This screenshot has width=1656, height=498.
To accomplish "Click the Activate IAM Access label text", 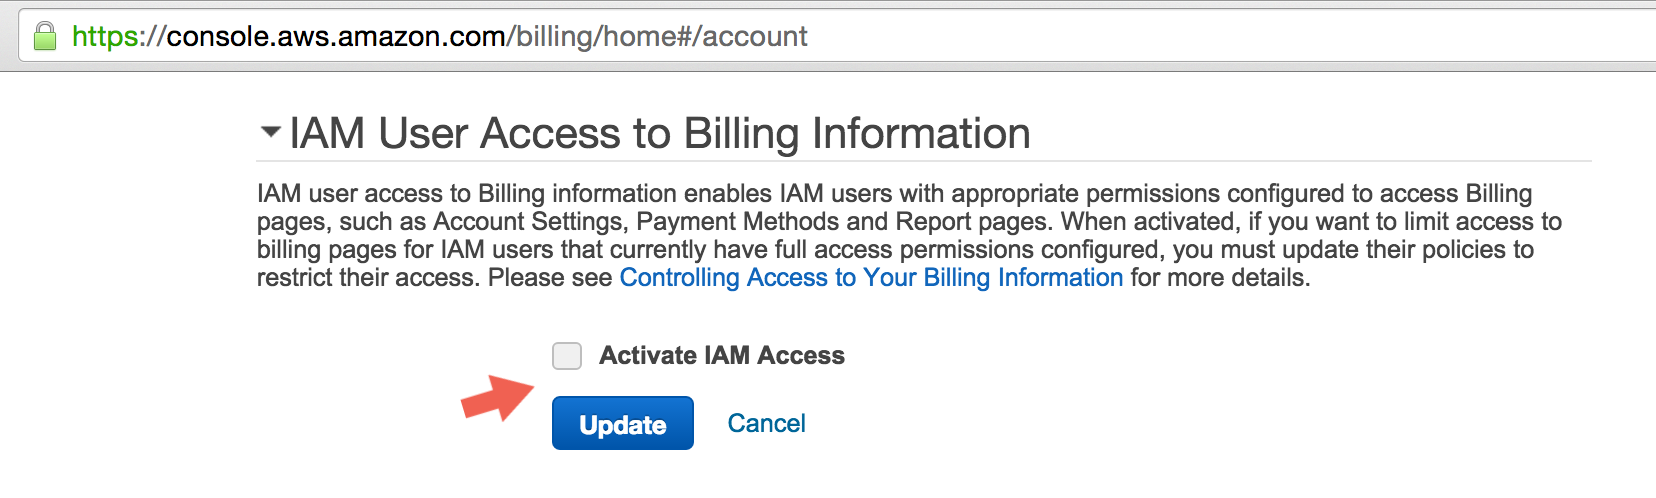I will [x=722, y=355].
